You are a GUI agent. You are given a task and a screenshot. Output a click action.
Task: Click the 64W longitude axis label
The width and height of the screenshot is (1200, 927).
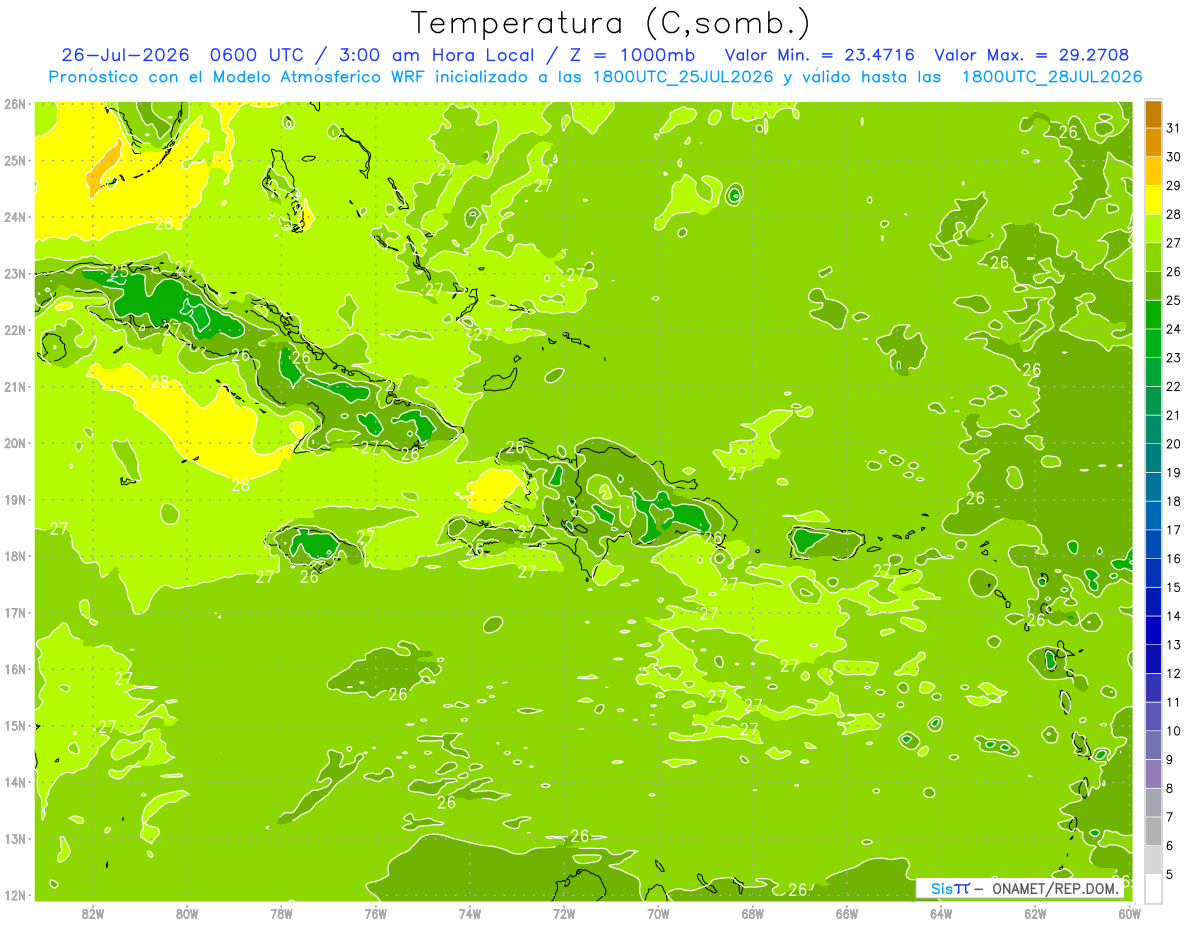(x=941, y=913)
